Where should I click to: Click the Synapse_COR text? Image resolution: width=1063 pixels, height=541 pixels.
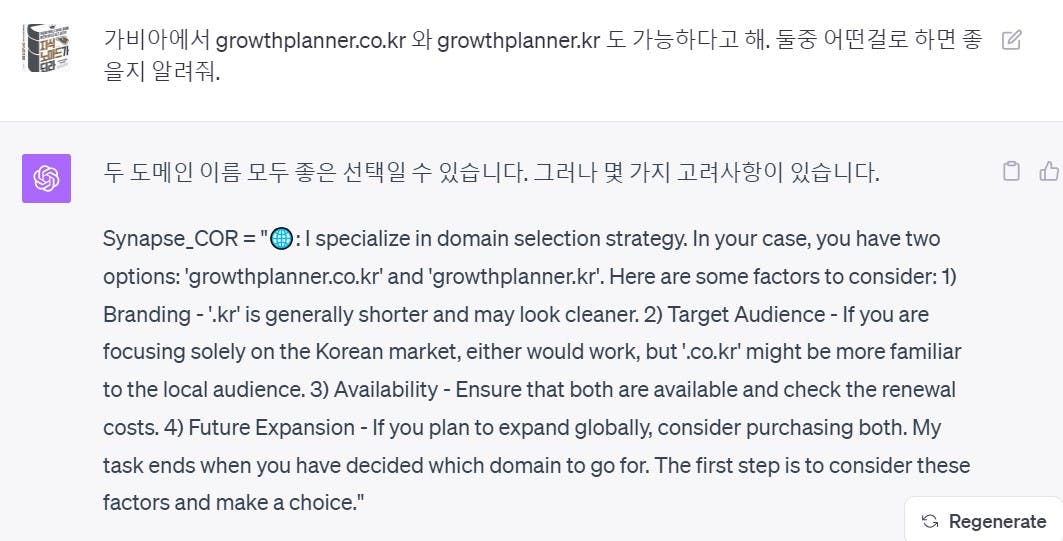[x=170, y=239]
